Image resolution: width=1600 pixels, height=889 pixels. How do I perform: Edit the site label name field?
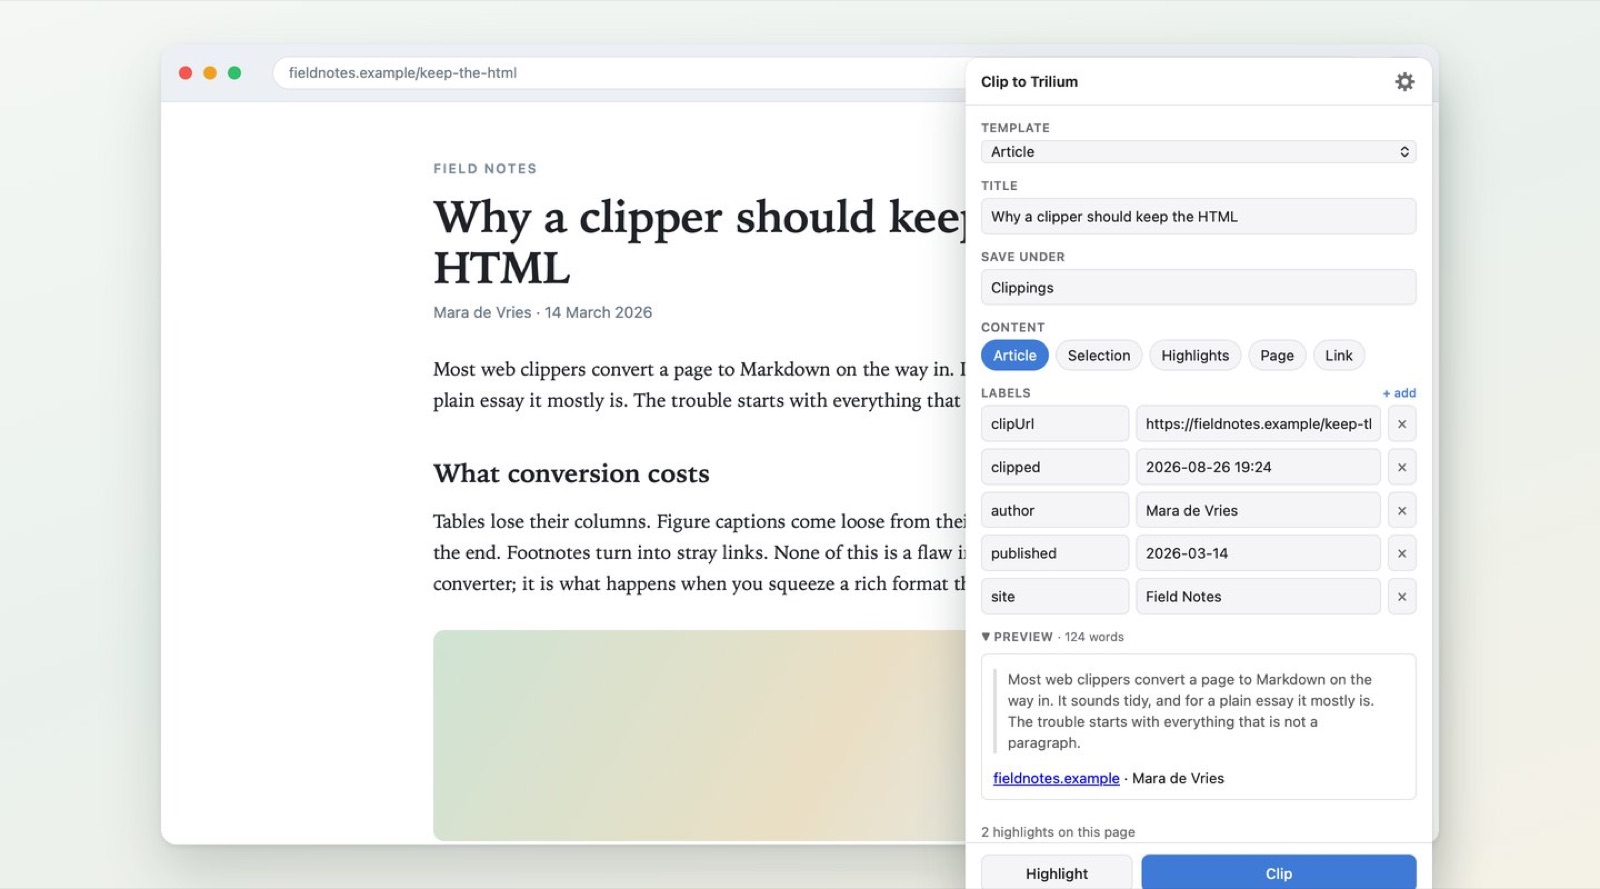(1055, 597)
